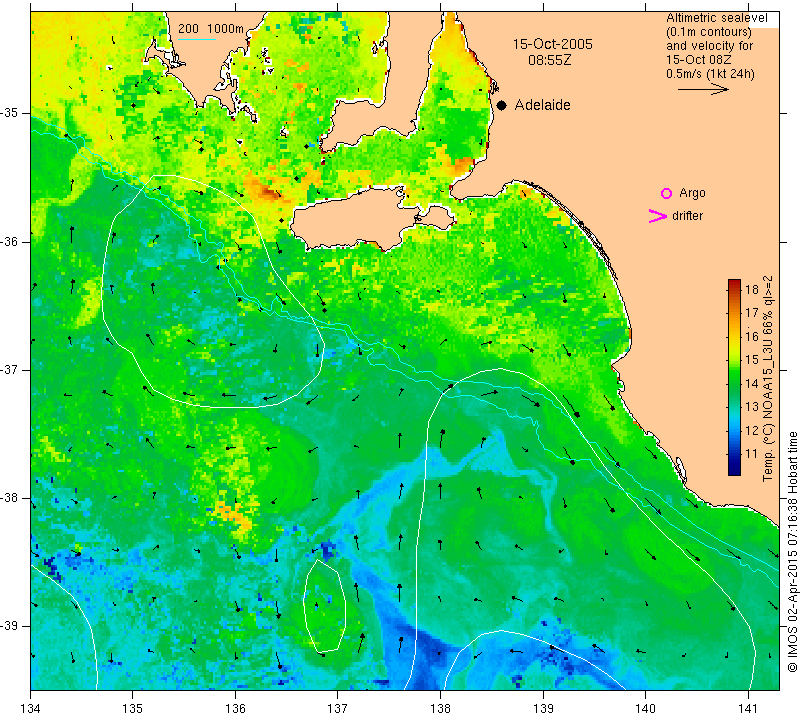Viewport: 800px width, 720px height.
Task: Click the '0.5m/s (1kt 24h)' text
Action: point(710,74)
